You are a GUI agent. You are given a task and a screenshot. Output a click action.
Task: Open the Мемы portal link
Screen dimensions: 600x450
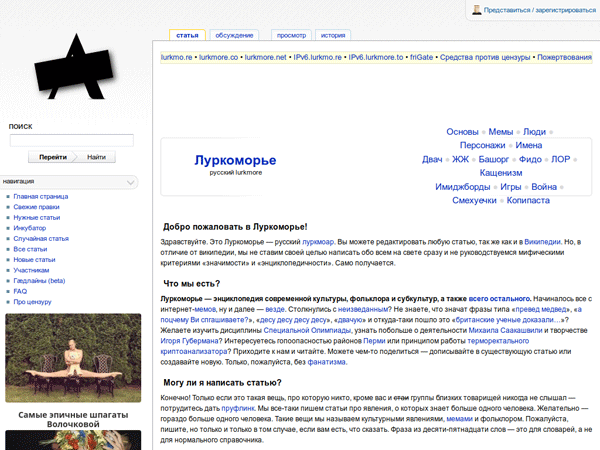coord(501,132)
